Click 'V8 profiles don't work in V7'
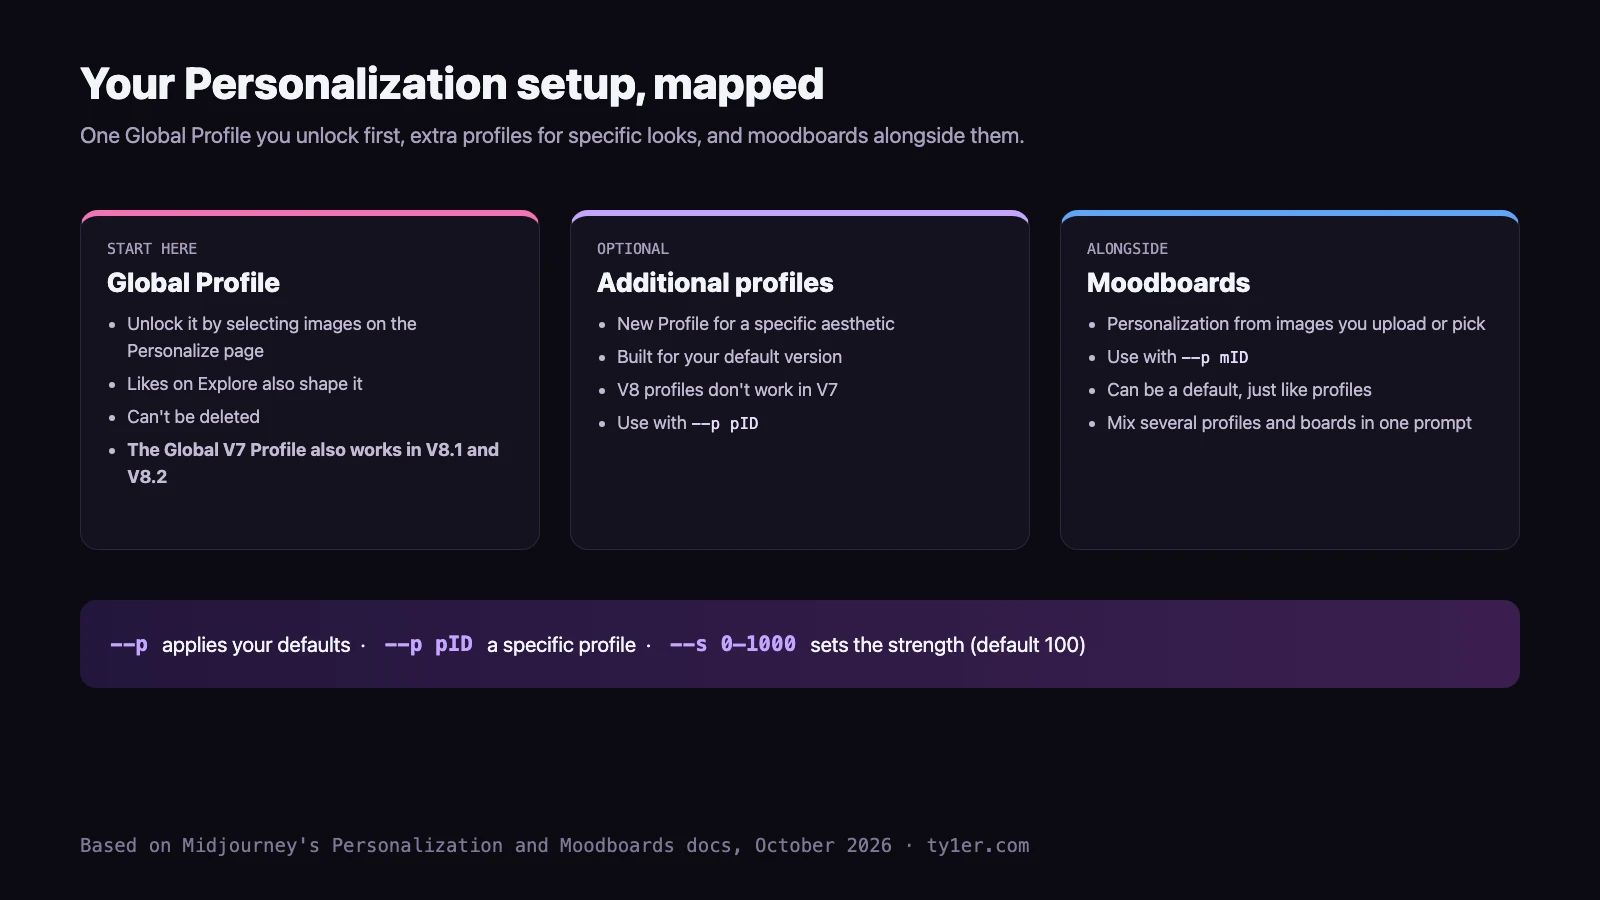The image size is (1600, 900). 727,390
